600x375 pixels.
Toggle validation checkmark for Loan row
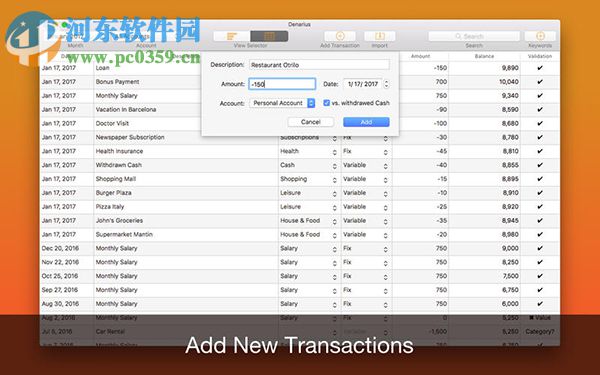(x=540, y=68)
